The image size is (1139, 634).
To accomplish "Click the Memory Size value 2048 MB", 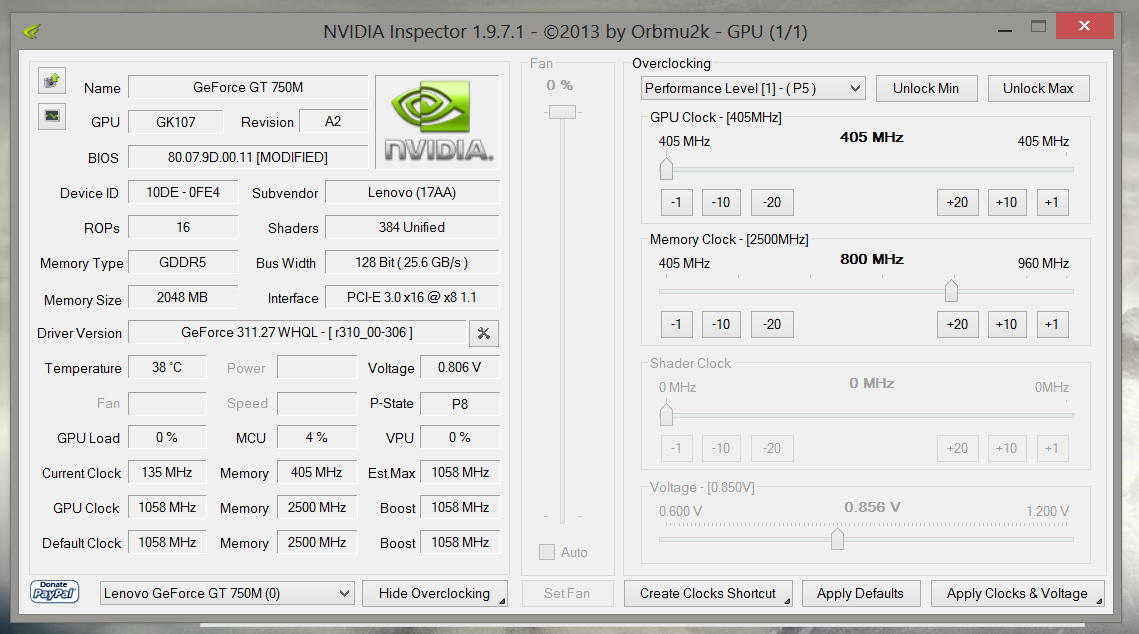I will (x=183, y=297).
